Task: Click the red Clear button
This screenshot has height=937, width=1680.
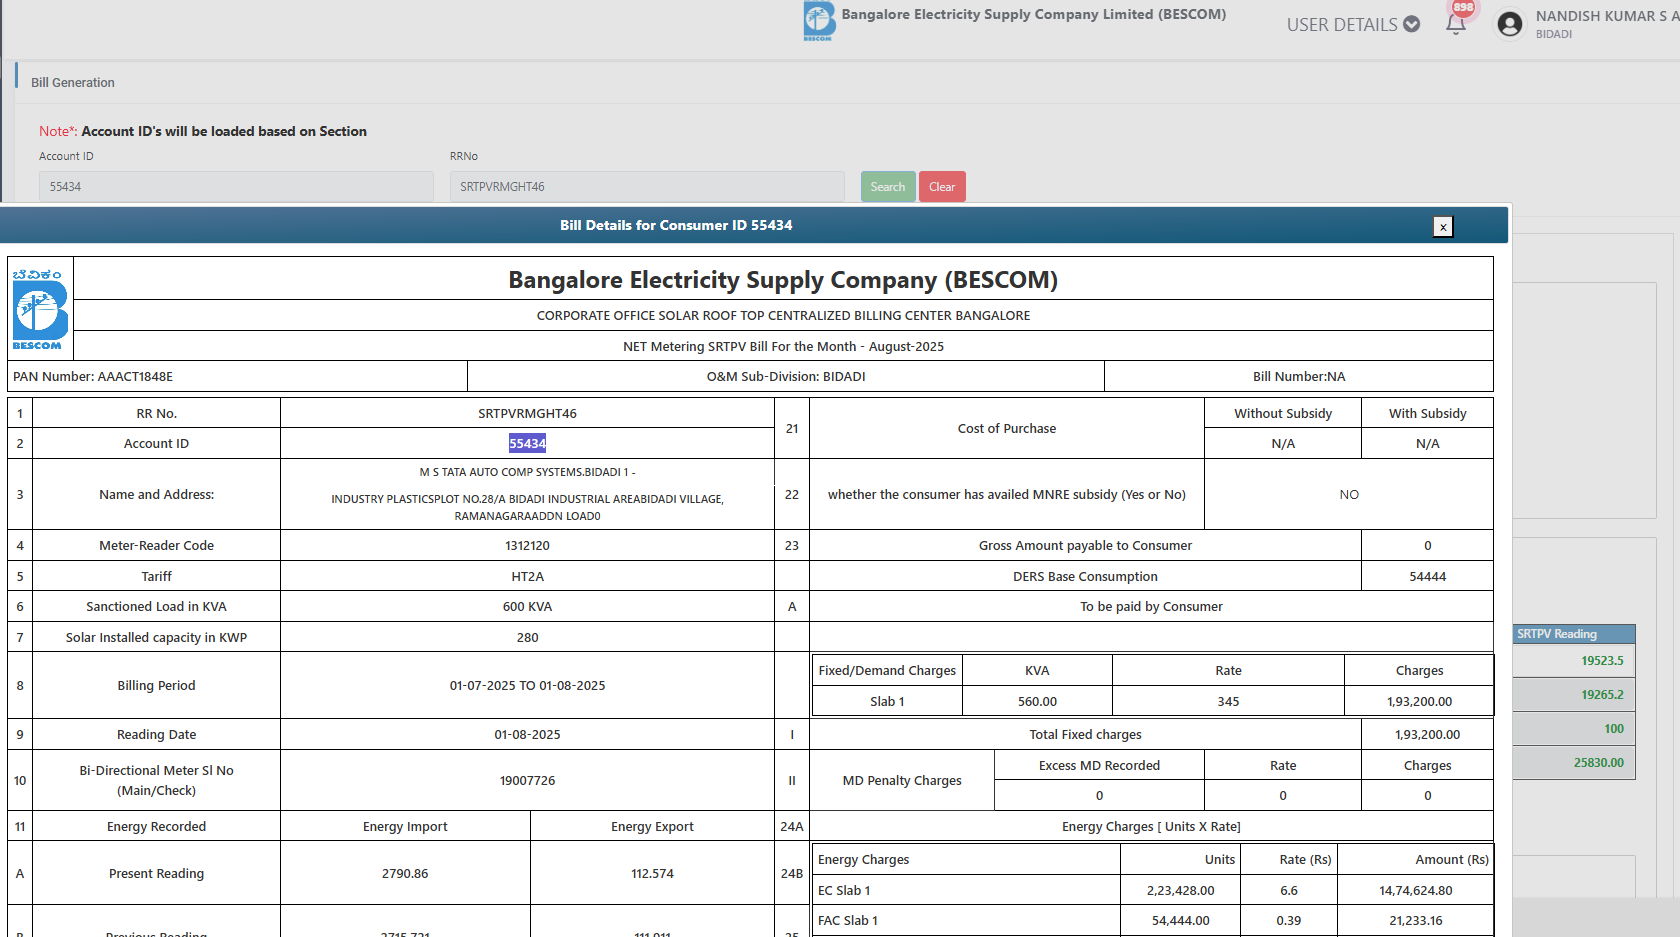Action: coord(942,187)
